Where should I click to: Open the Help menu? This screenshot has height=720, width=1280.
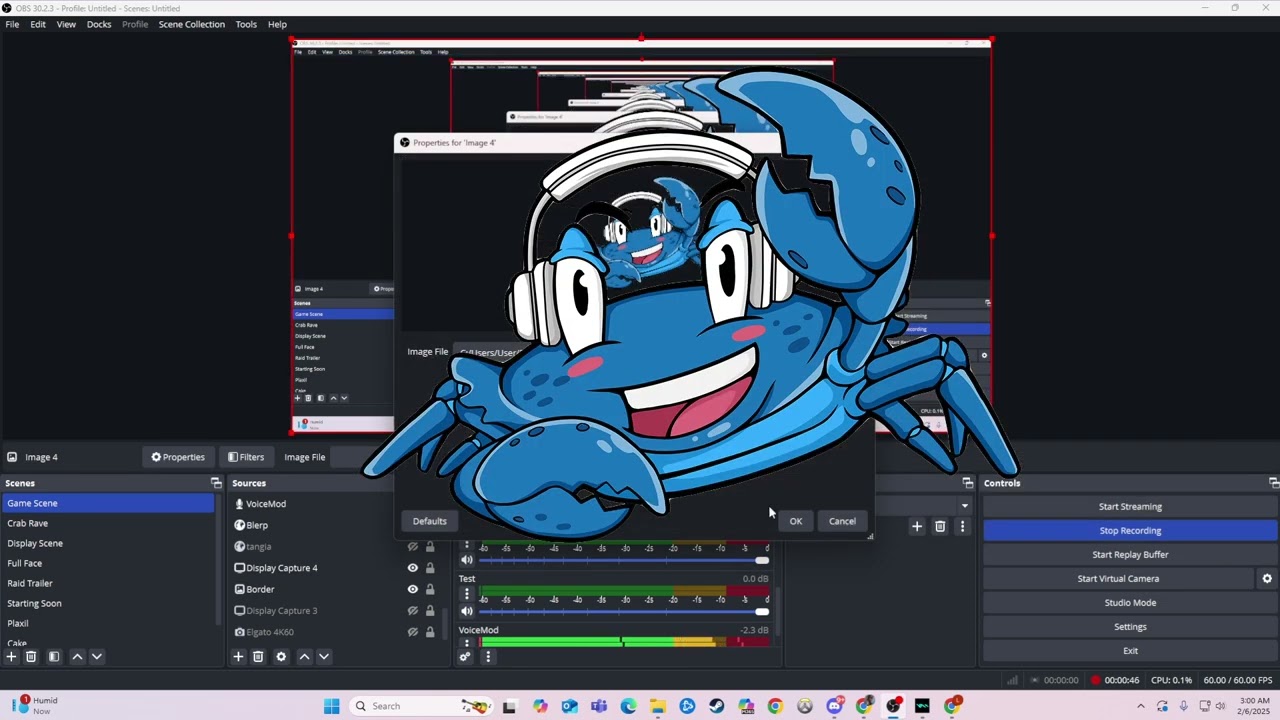(277, 24)
